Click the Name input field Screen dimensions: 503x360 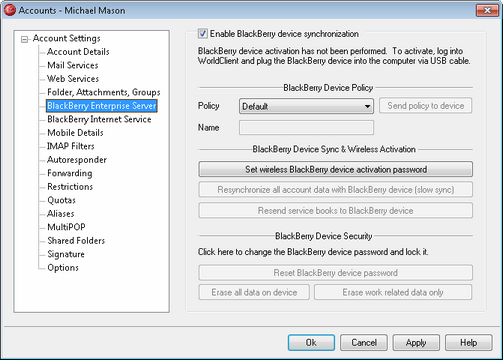[x=306, y=128]
